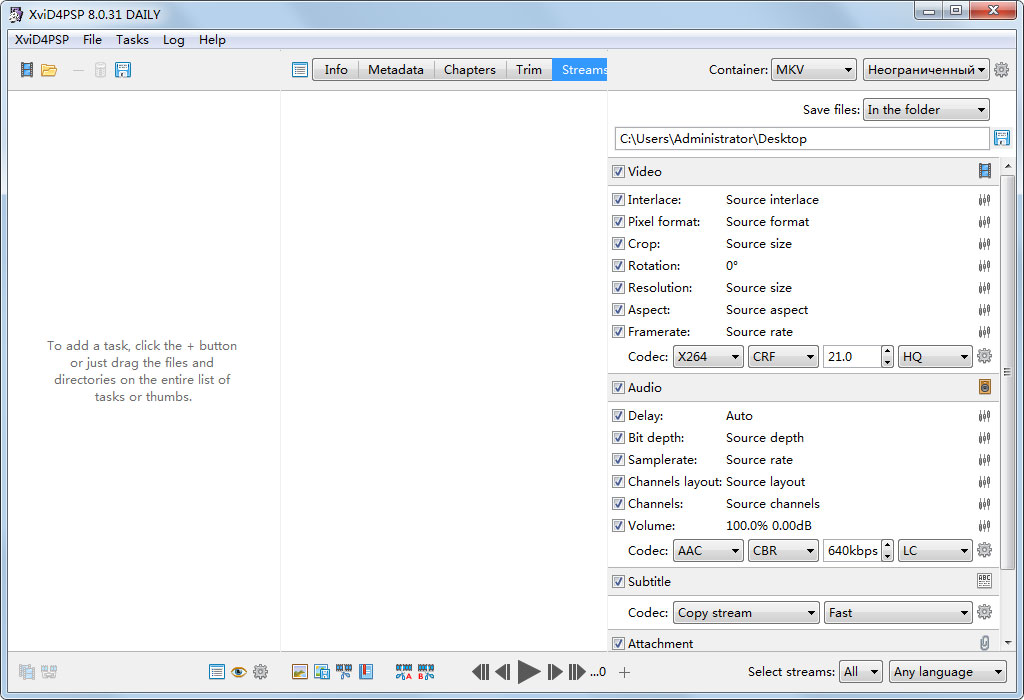The image size is (1024, 700).
Task: Switch to the Metadata tab
Action: [x=396, y=70]
